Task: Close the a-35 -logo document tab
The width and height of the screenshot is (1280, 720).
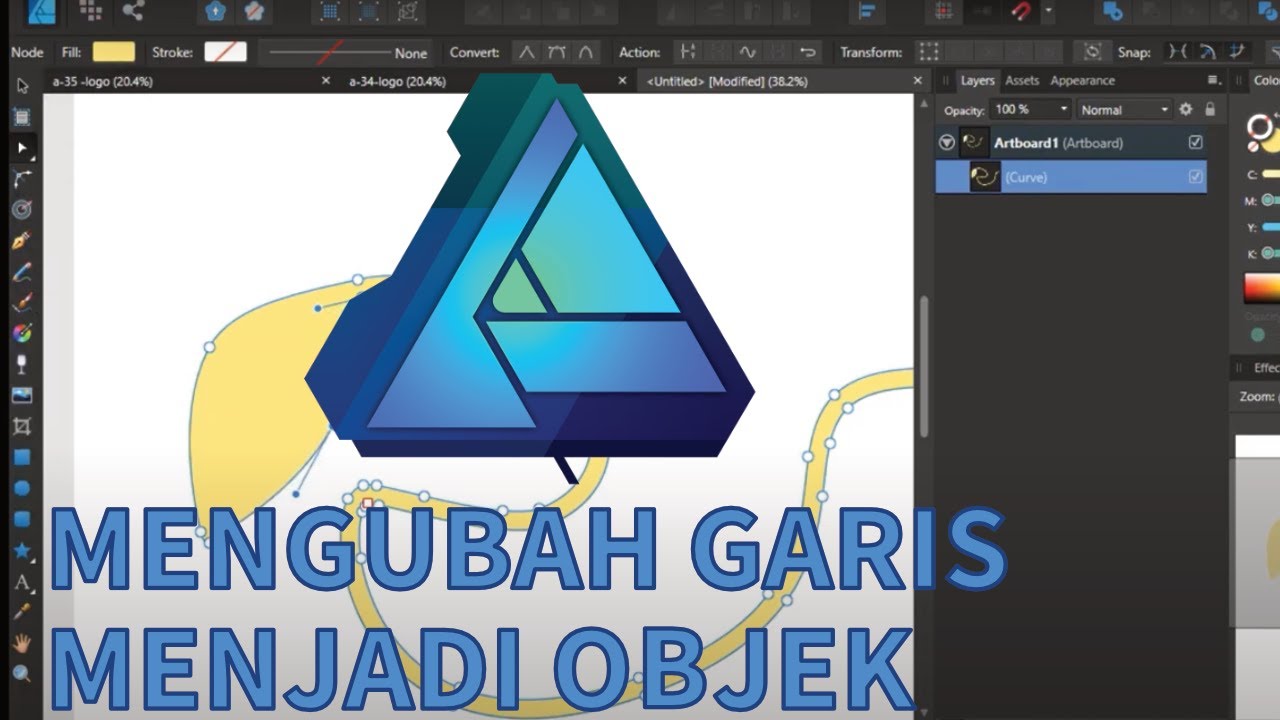Action: point(325,82)
